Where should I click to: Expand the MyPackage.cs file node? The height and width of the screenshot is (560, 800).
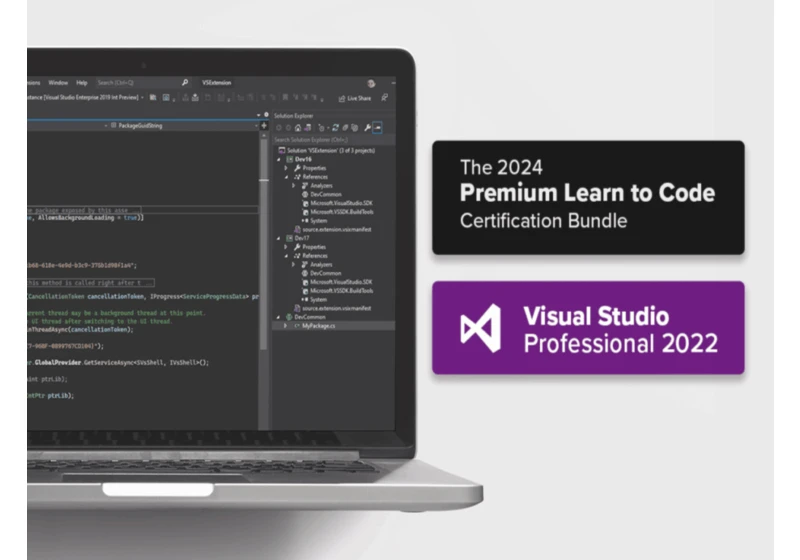pos(286,326)
